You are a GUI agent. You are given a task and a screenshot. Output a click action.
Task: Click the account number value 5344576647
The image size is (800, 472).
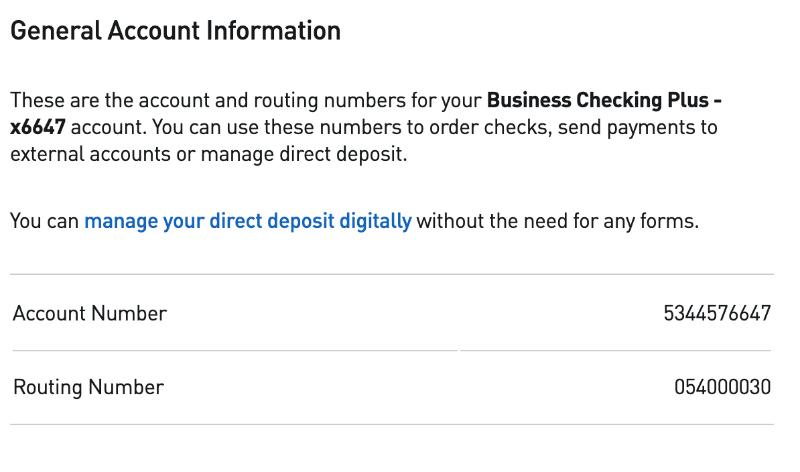[x=716, y=313]
